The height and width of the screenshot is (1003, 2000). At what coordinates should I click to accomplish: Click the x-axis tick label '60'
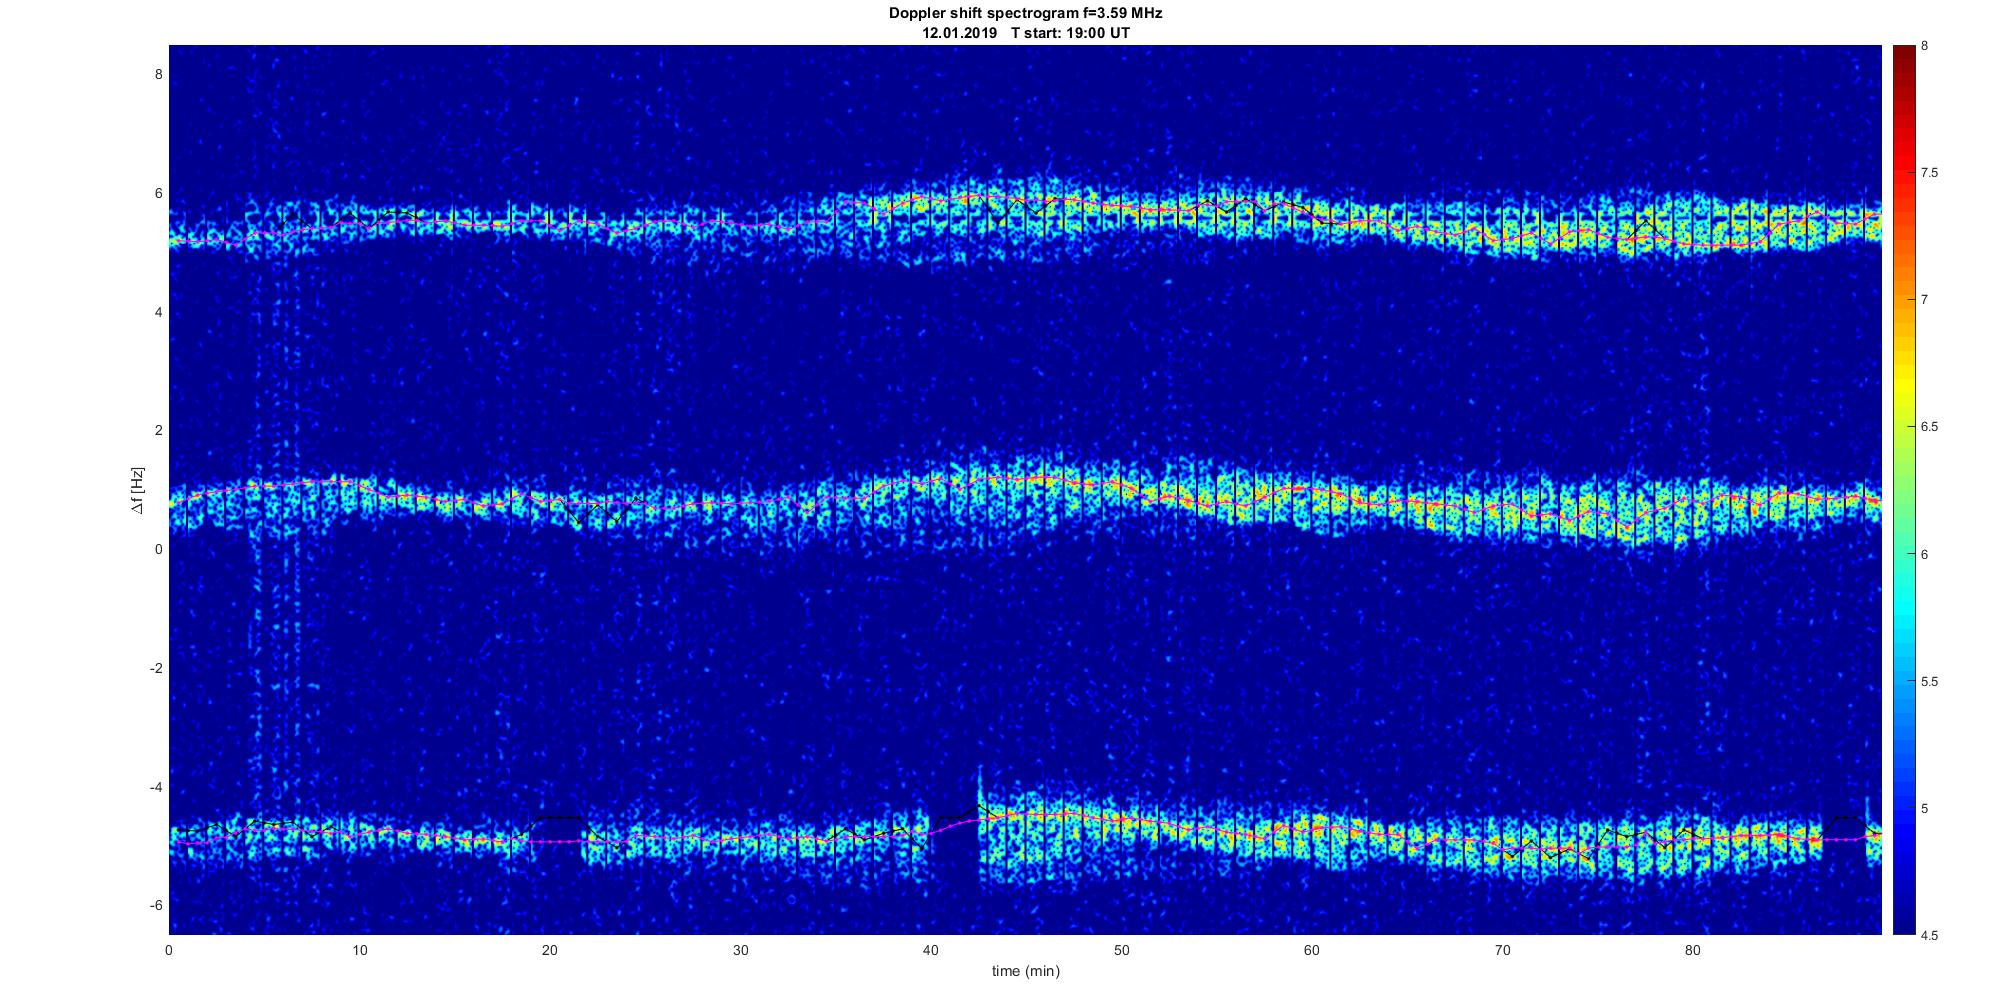pos(1311,950)
